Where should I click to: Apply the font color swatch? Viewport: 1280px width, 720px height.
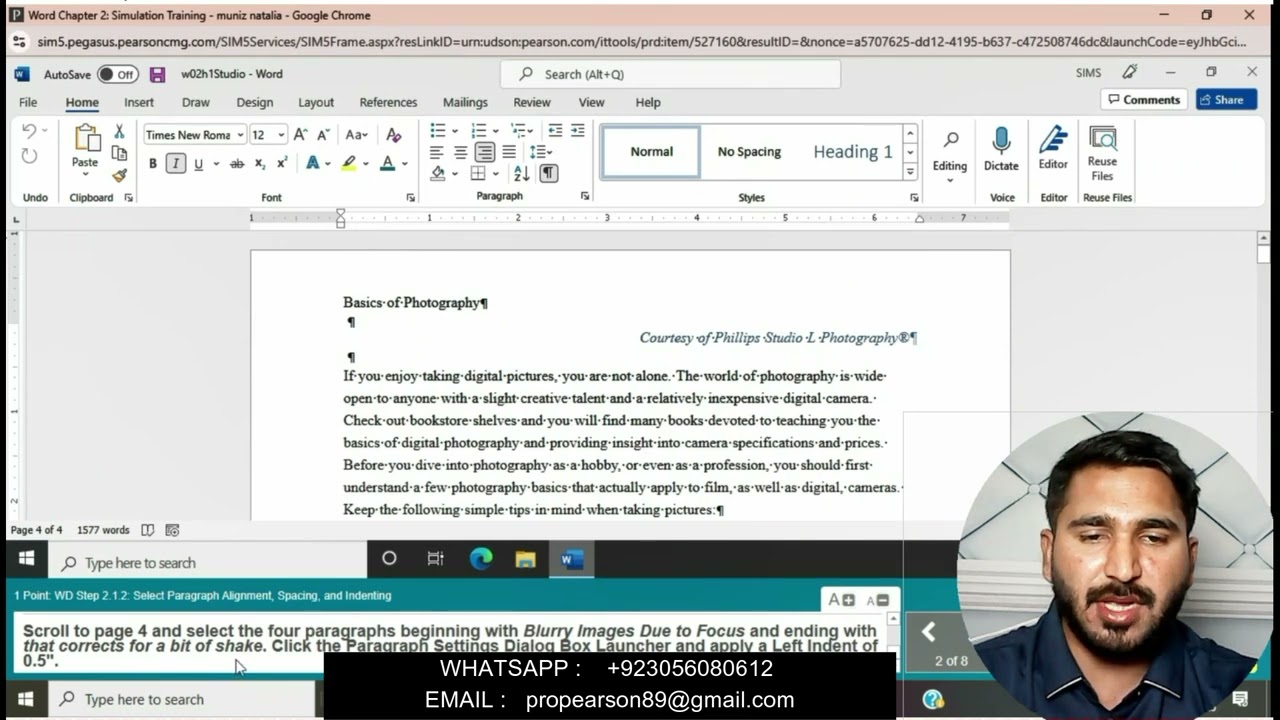387,164
